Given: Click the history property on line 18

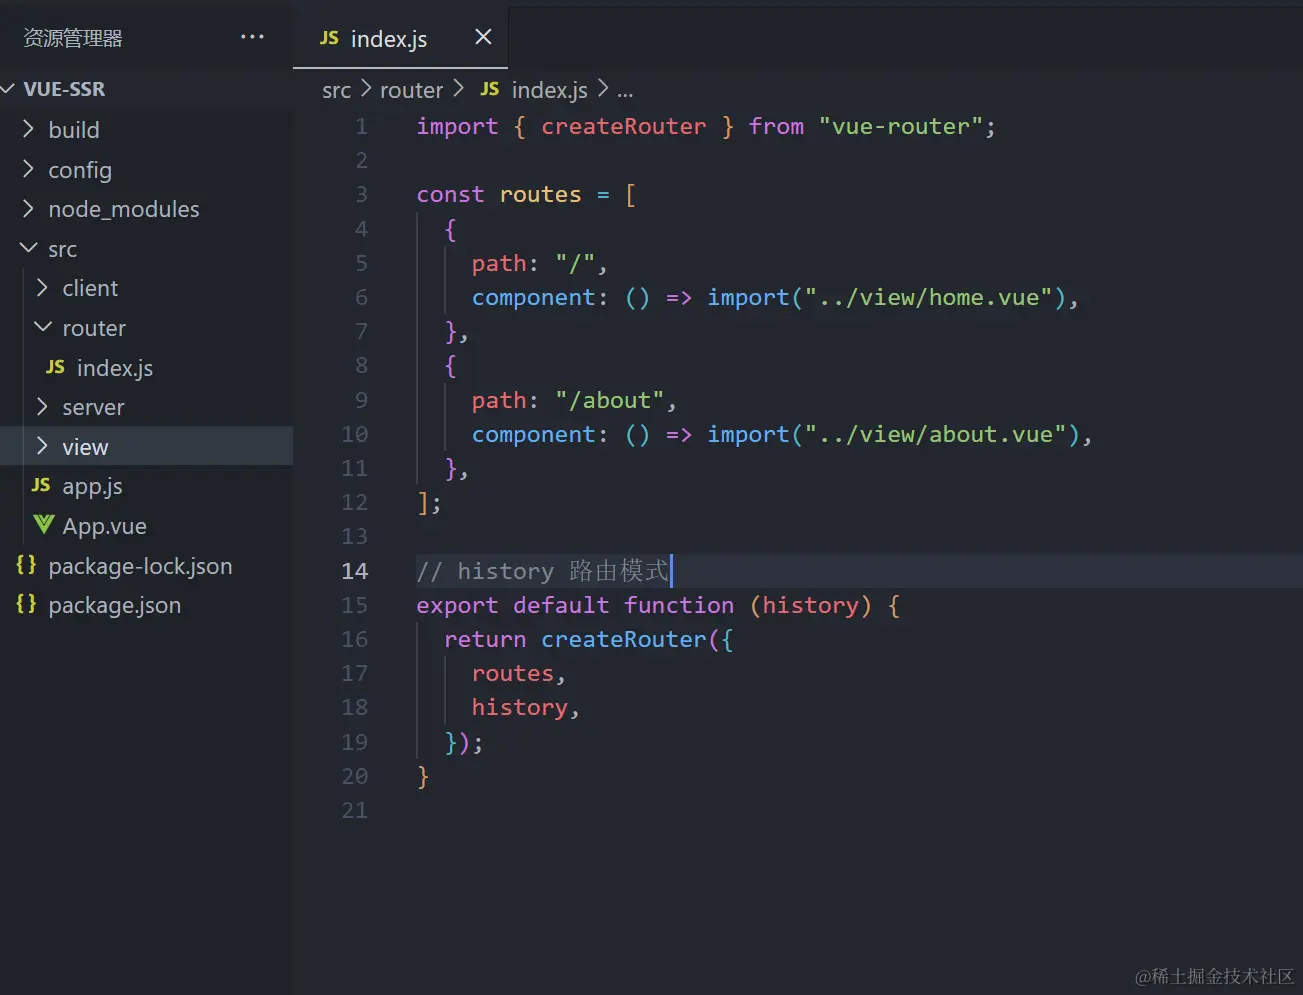Looking at the screenshot, I should pyautogui.click(x=519, y=708).
